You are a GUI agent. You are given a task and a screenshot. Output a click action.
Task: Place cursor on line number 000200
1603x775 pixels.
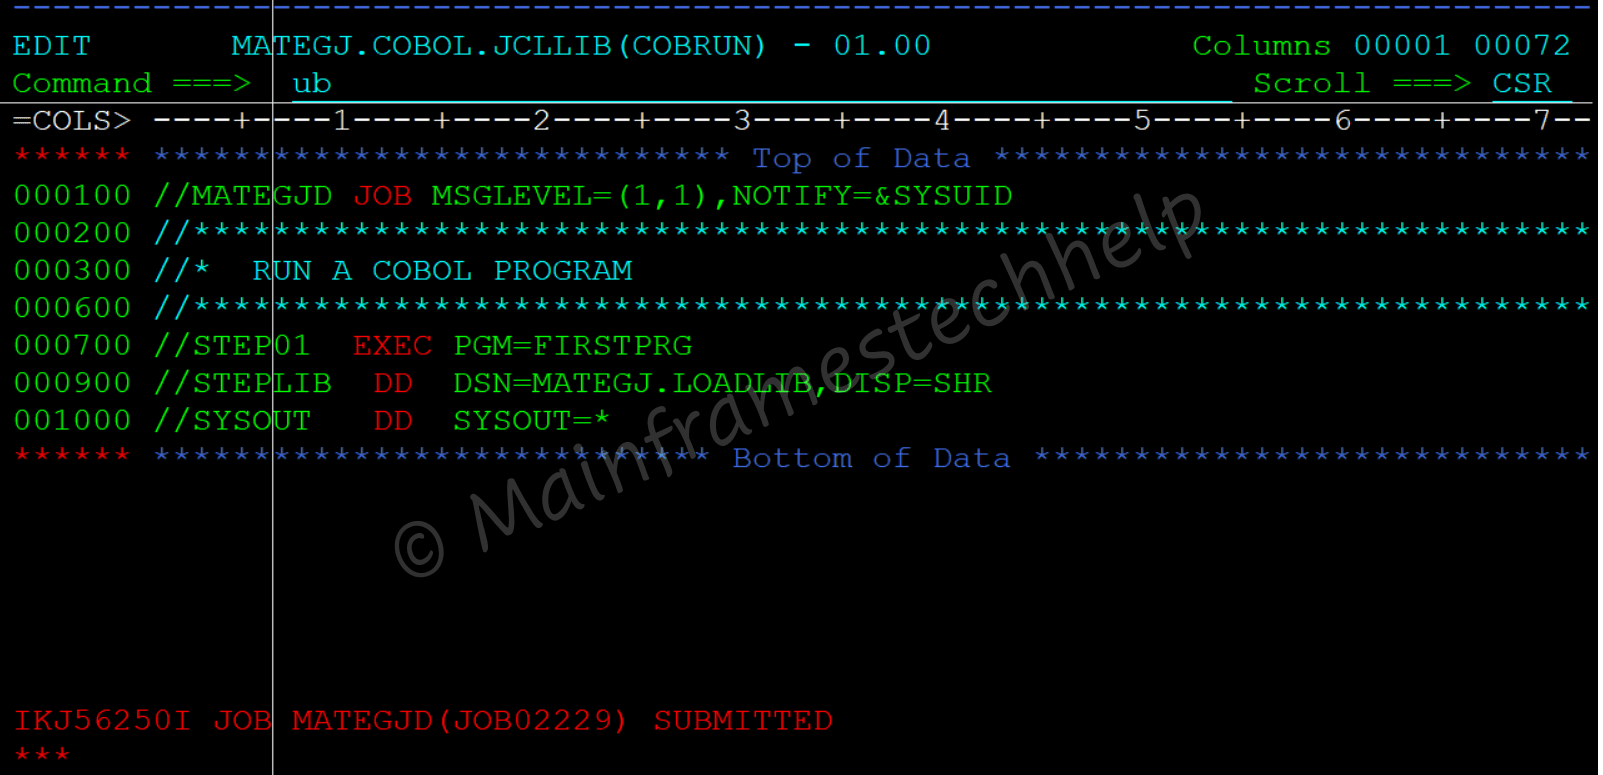72,233
